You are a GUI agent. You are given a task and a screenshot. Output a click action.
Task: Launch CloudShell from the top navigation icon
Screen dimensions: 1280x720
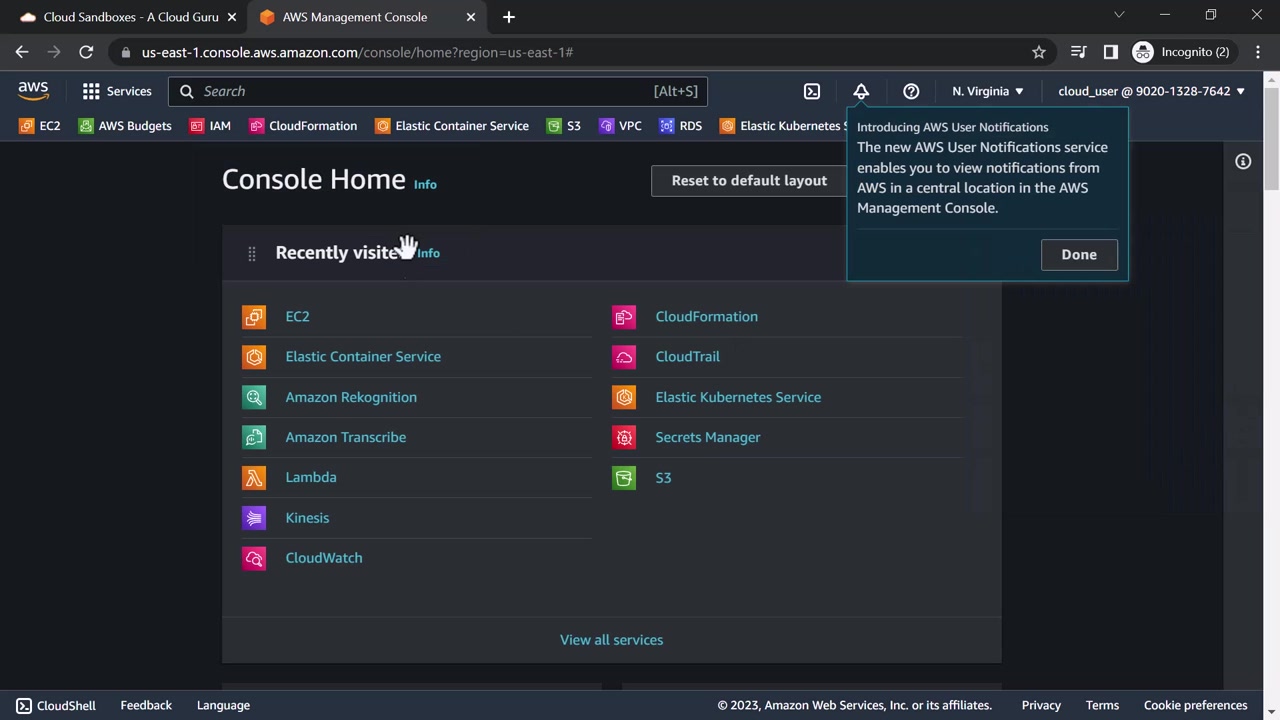point(812,91)
